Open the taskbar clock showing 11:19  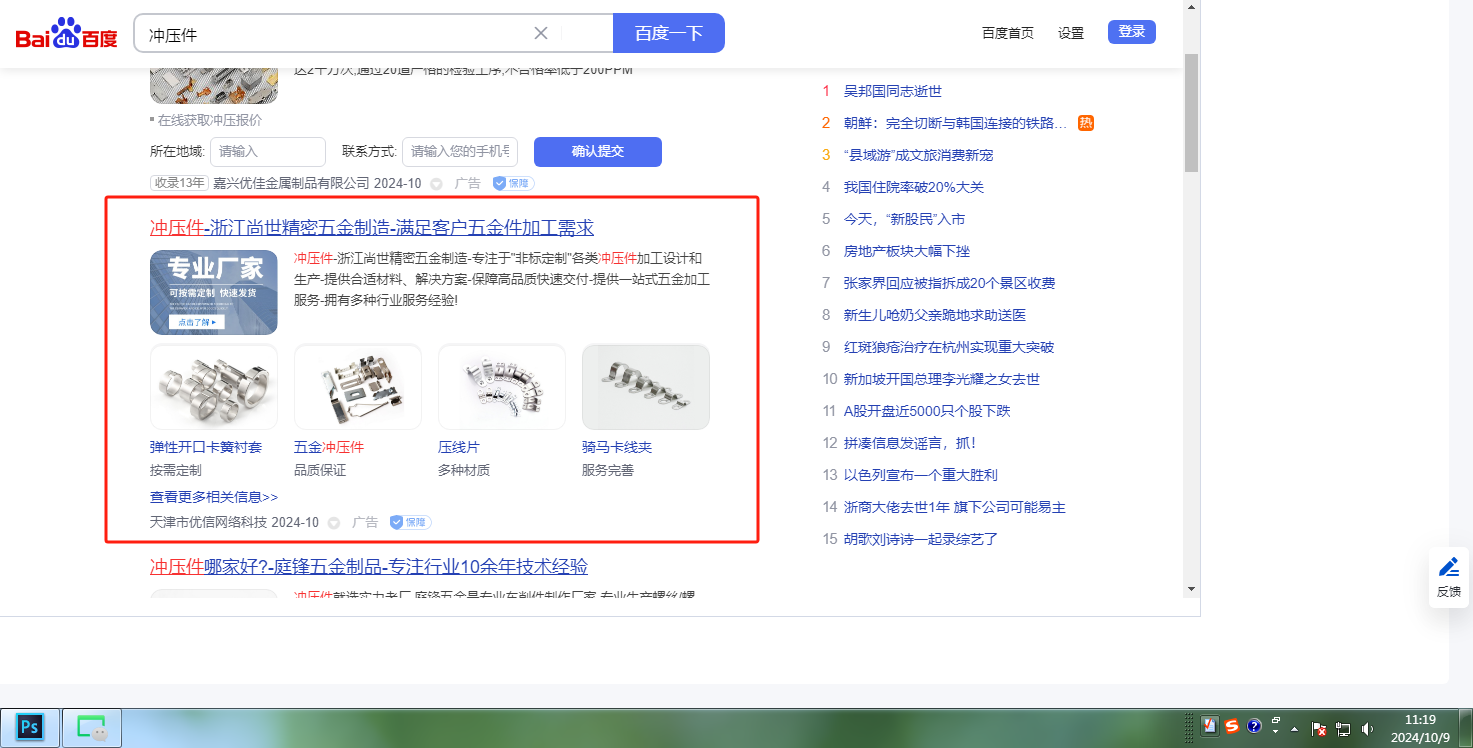point(1420,727)
